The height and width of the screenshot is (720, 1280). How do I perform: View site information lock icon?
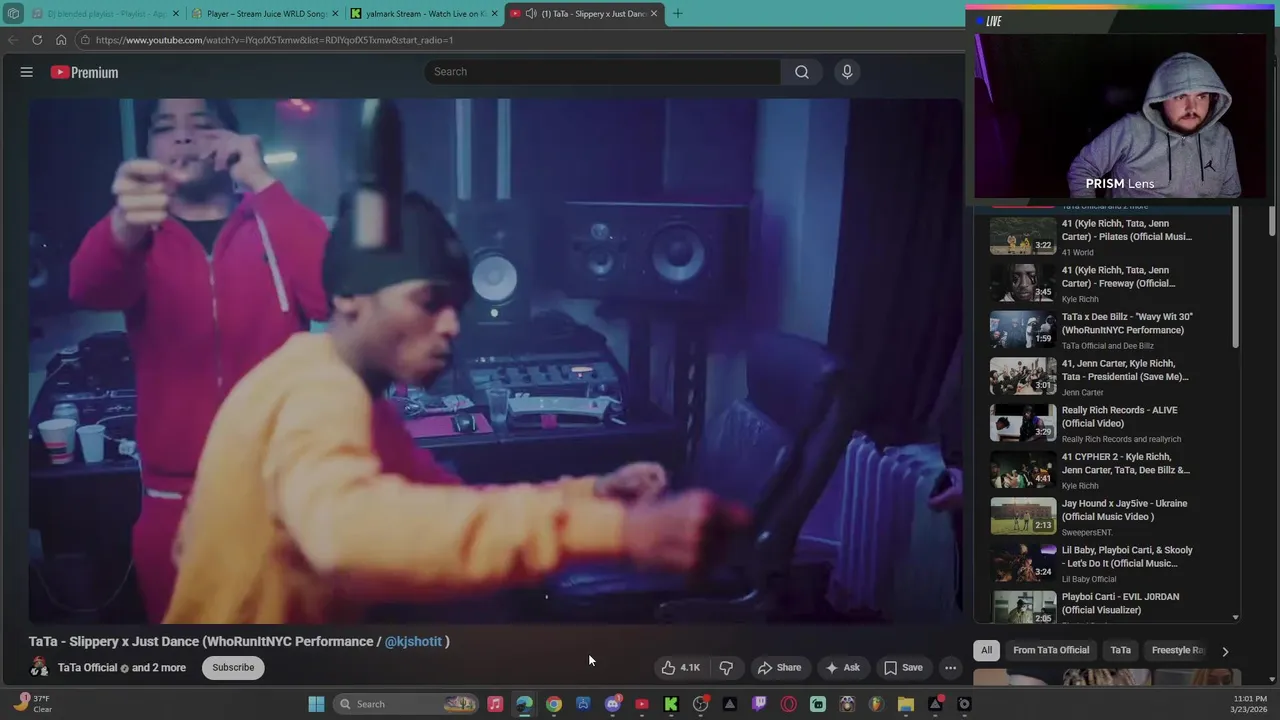coord(86,40)
